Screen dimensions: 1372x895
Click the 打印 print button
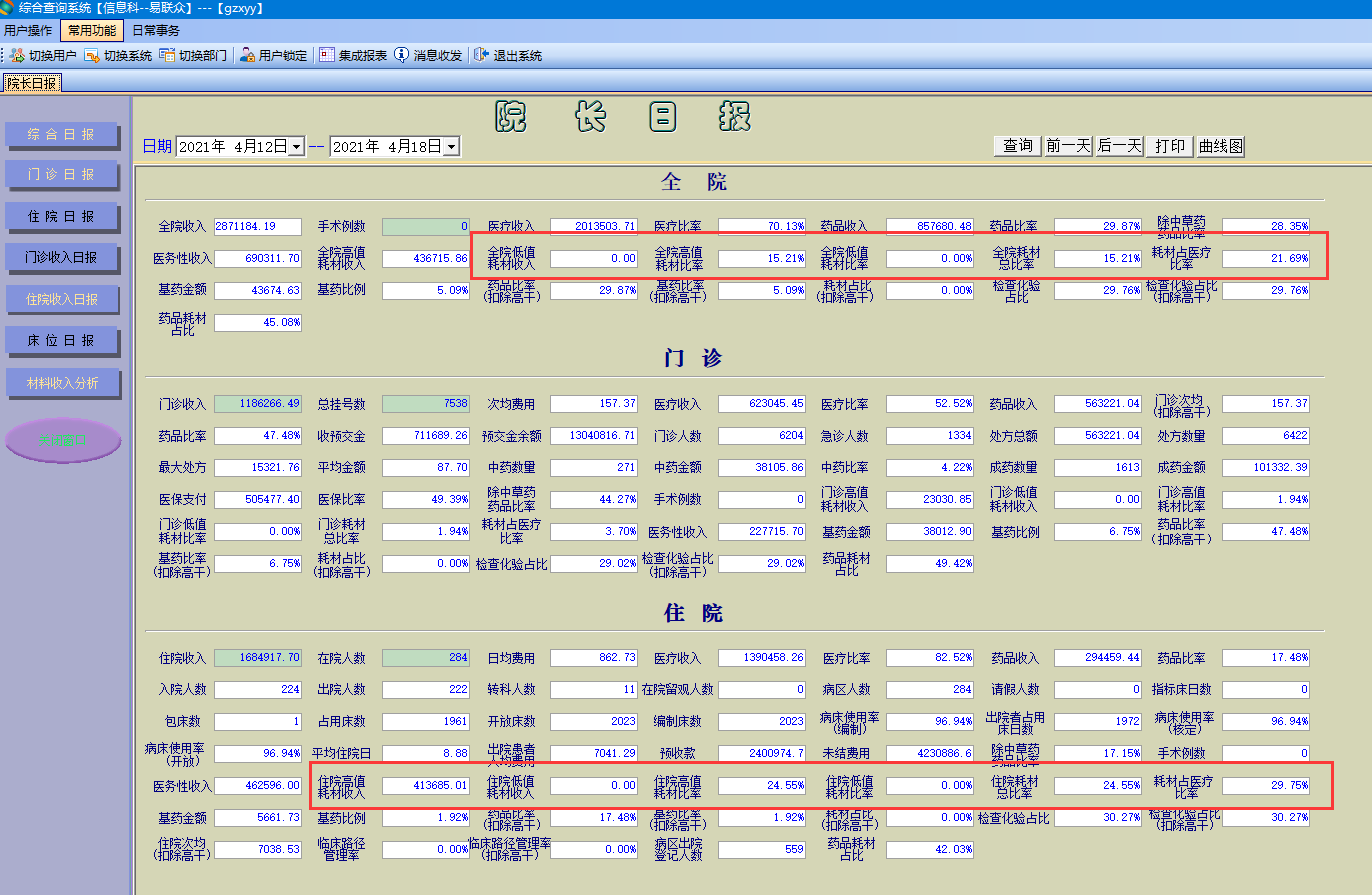point(1170,146)
